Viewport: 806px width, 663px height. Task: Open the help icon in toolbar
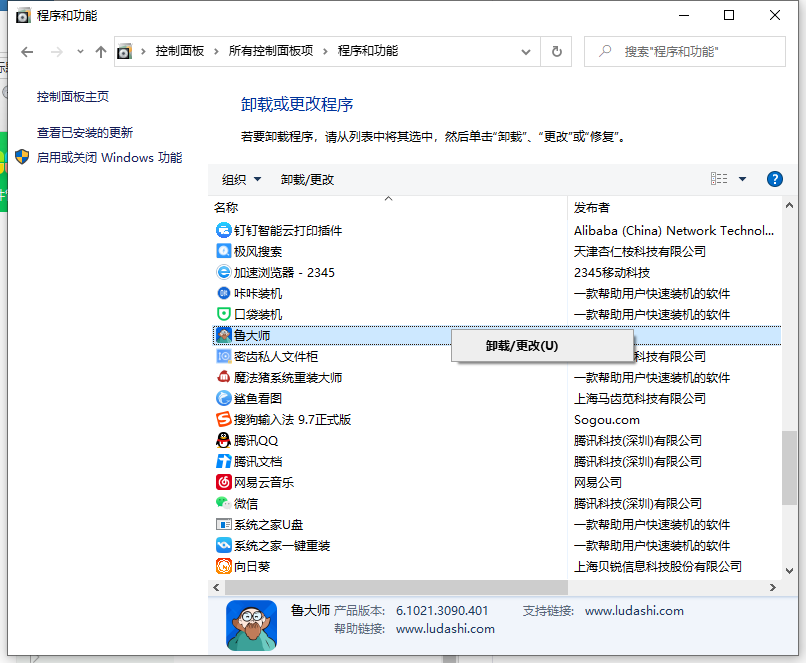[x=774, y=179]
